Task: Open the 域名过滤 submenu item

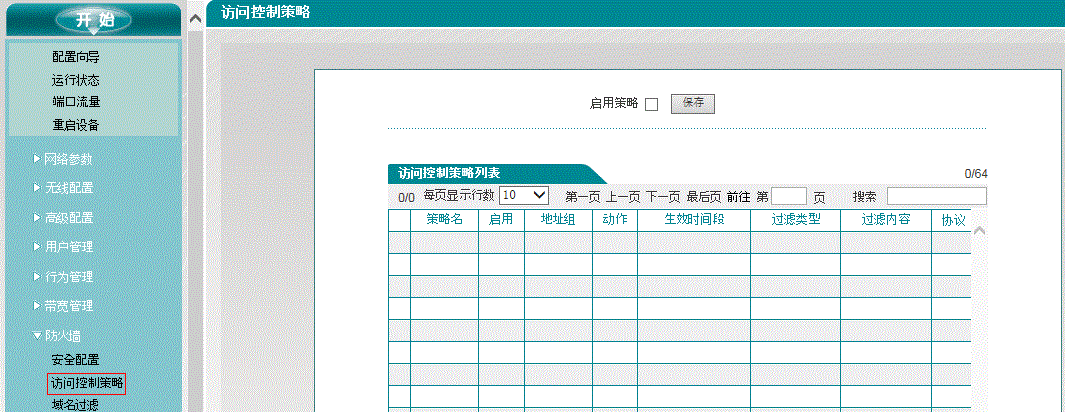Action: [x=75, y=405]
